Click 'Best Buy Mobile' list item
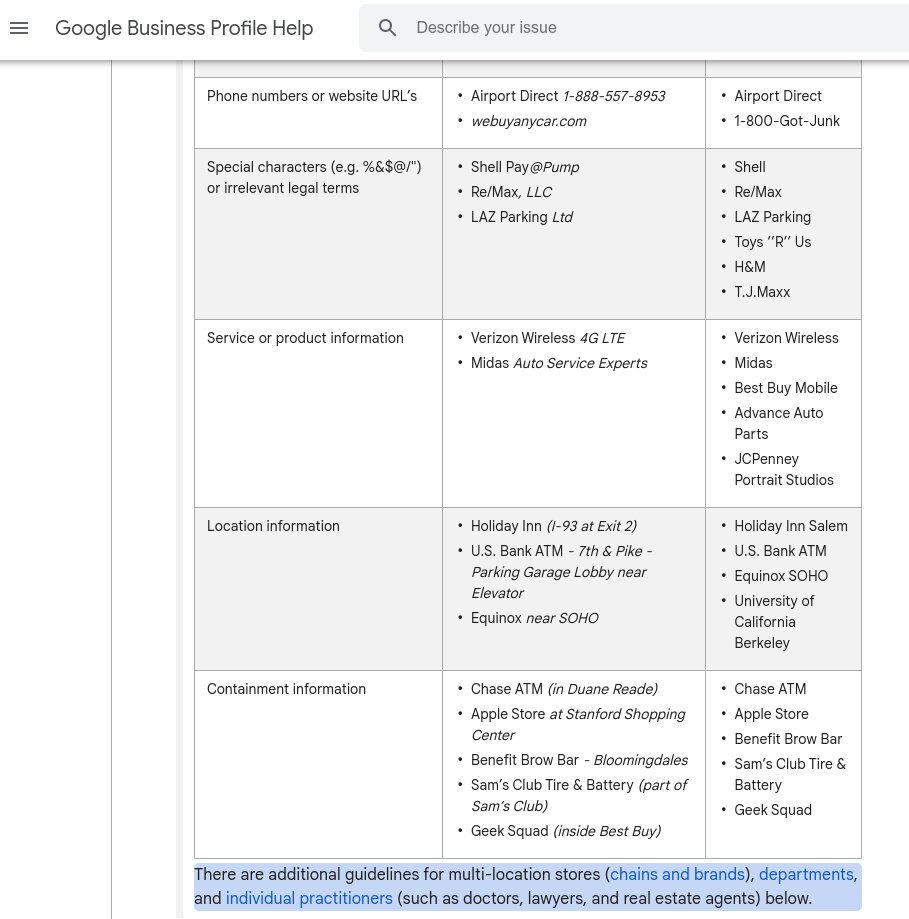The image size is (909, 919). 786,388
